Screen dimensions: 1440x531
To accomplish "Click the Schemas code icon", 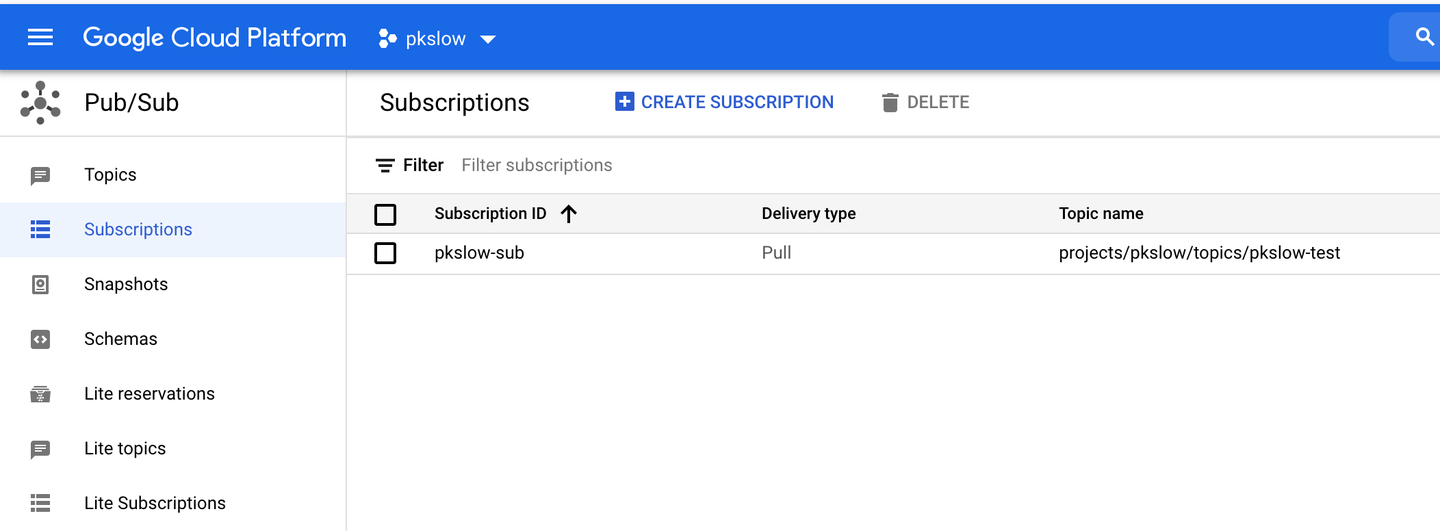I will pos(40,339).
